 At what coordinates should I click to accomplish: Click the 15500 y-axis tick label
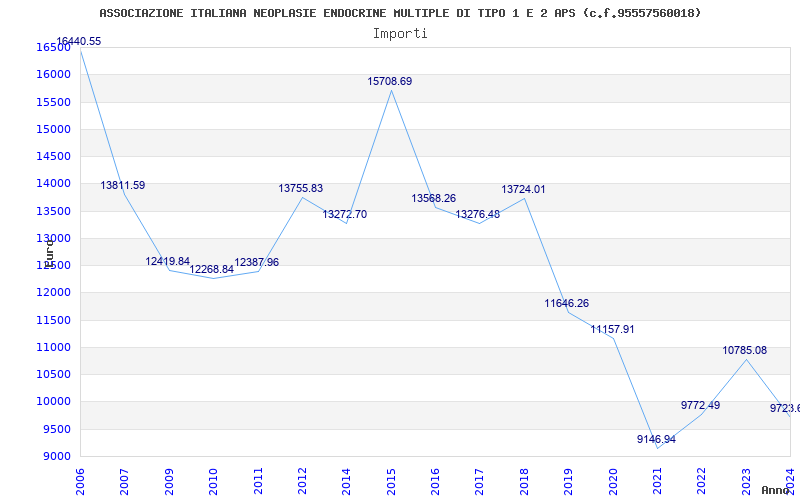(53, 102)
